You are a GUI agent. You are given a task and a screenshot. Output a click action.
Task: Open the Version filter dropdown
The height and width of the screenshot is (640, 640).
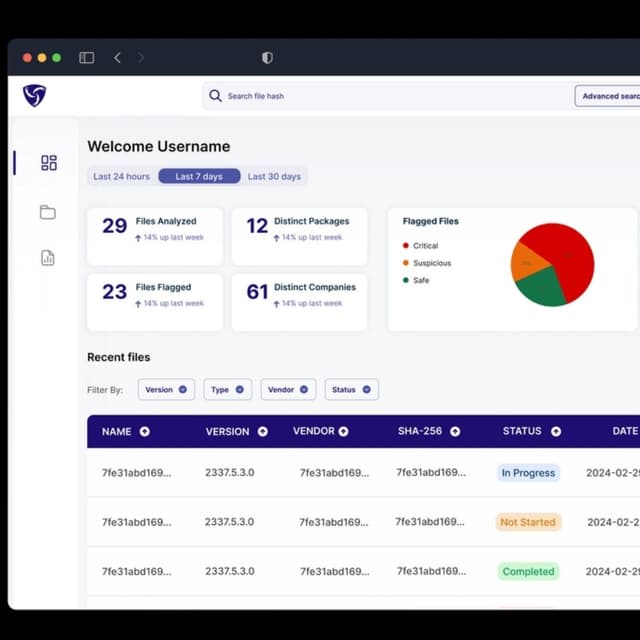pos(166,389)
